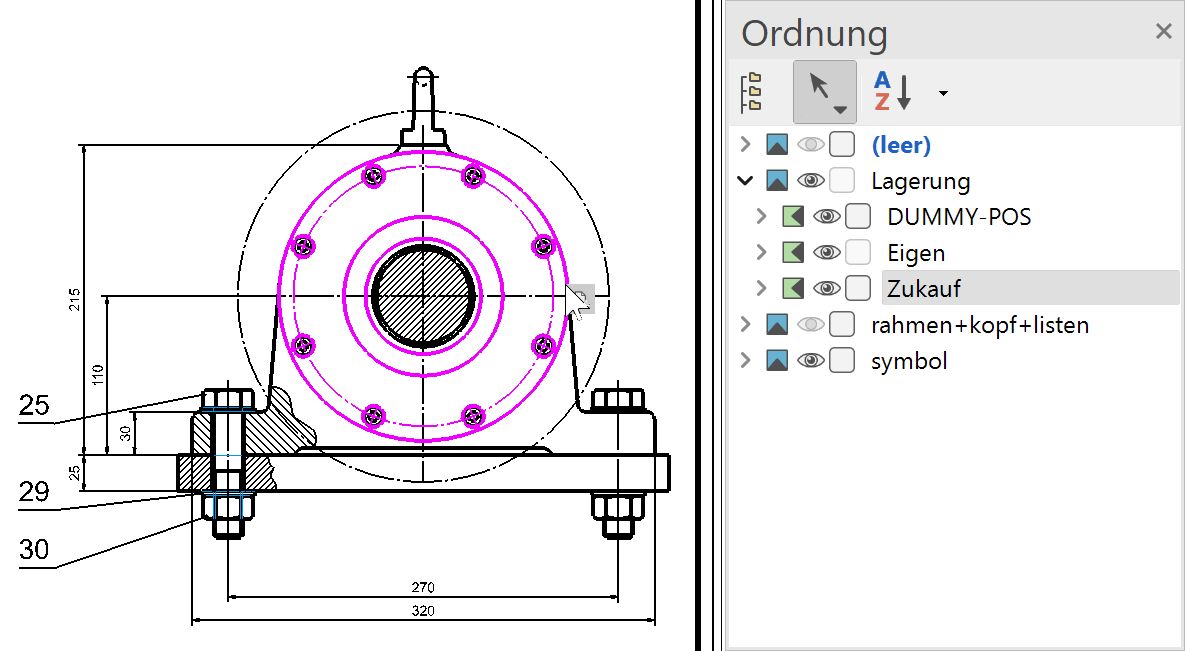Activate the selection arrow tool in Ordnung
Viewport: 1185px width, 651px height.
[x=824, y=92]
